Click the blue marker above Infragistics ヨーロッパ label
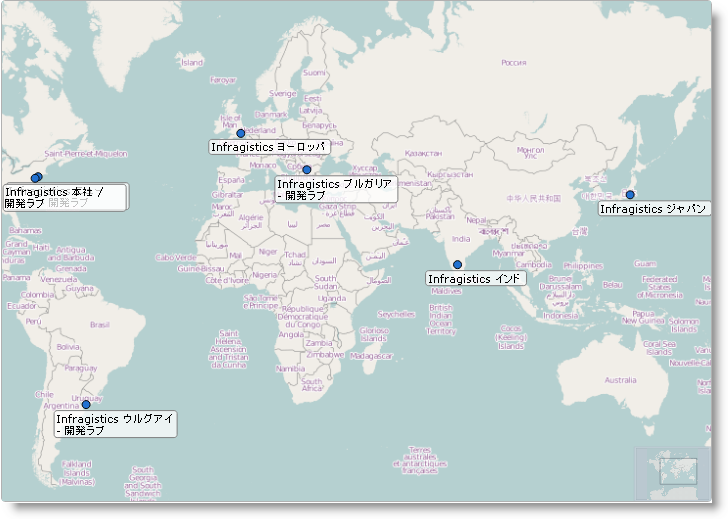The width and height of the screenshot is (728, 519). point(241,133)
